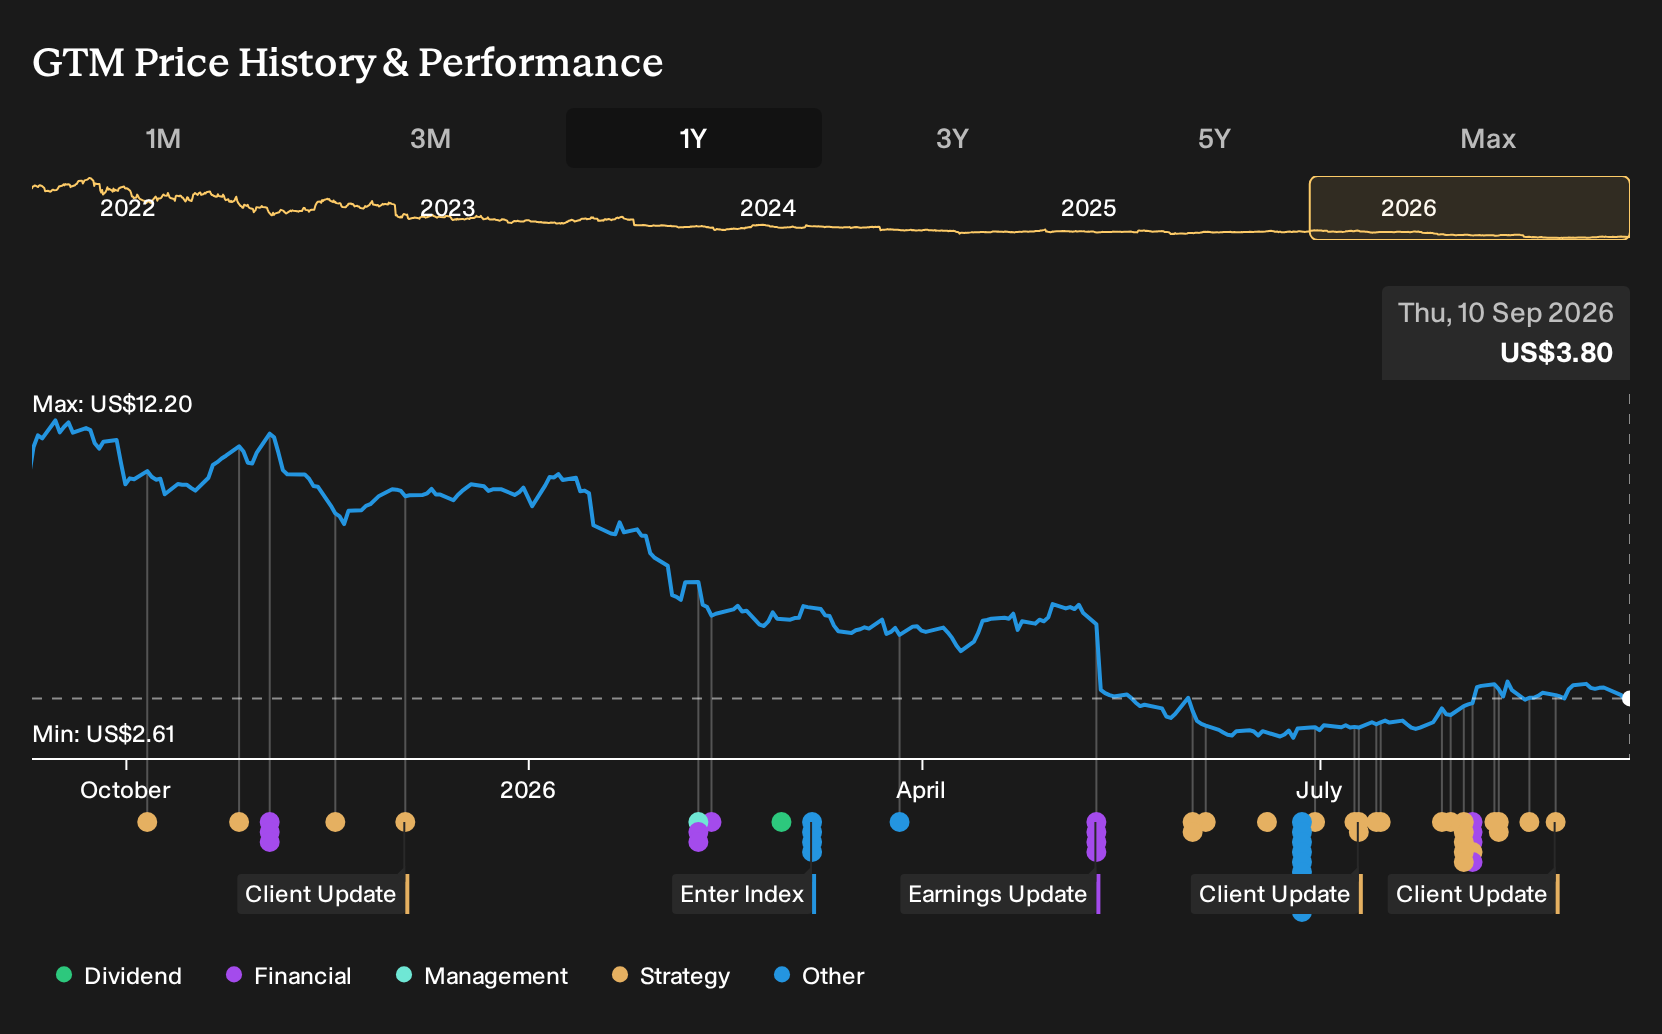The height and width of the screenshot is (1034, 1662).
Task: Toggle the Strategy legend filter
Action: (x=671, y=976)
